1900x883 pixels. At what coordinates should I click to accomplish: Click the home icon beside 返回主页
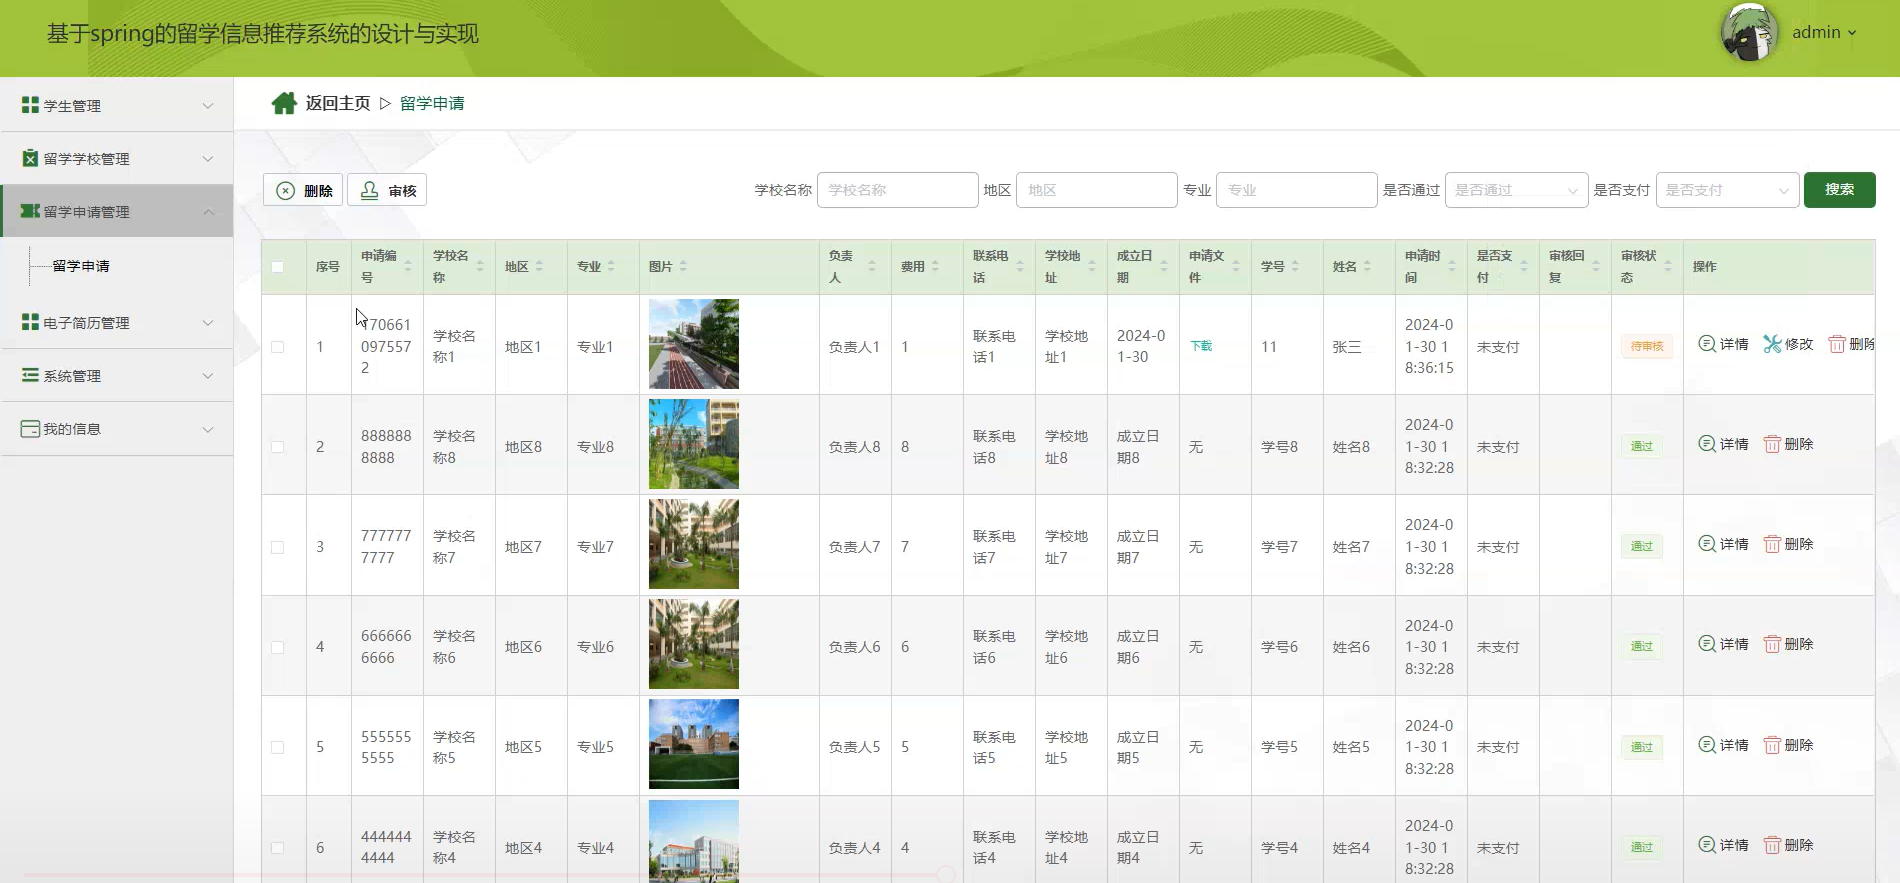point(284,103)
